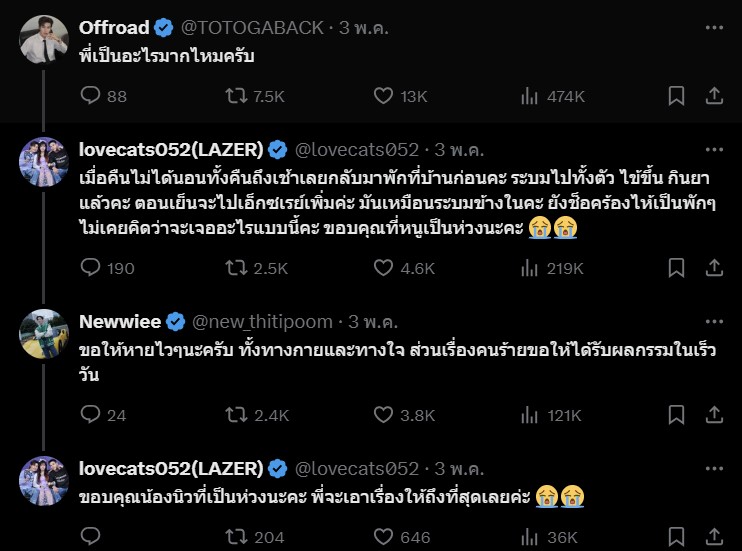Share Newwiee's get-well tweet

coord(714,415)
